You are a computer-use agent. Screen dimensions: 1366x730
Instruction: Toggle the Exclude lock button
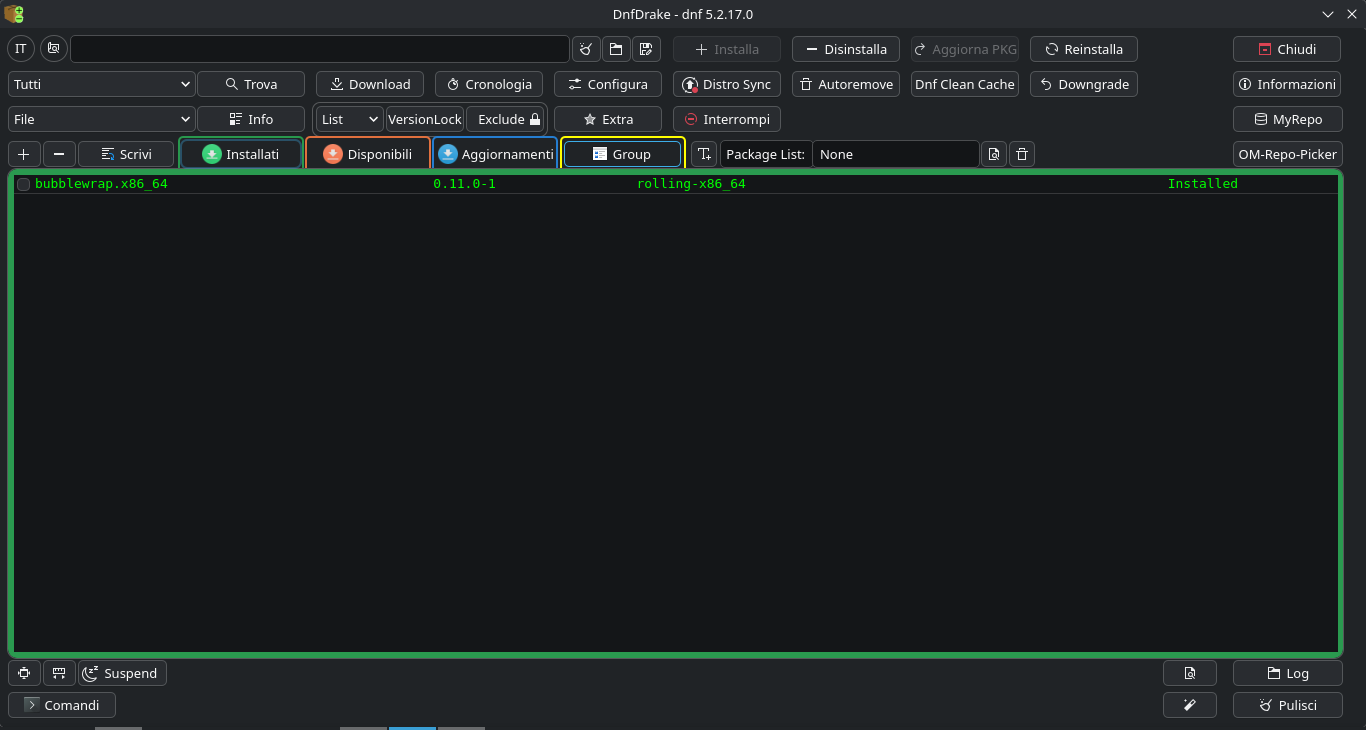point(508,119)
